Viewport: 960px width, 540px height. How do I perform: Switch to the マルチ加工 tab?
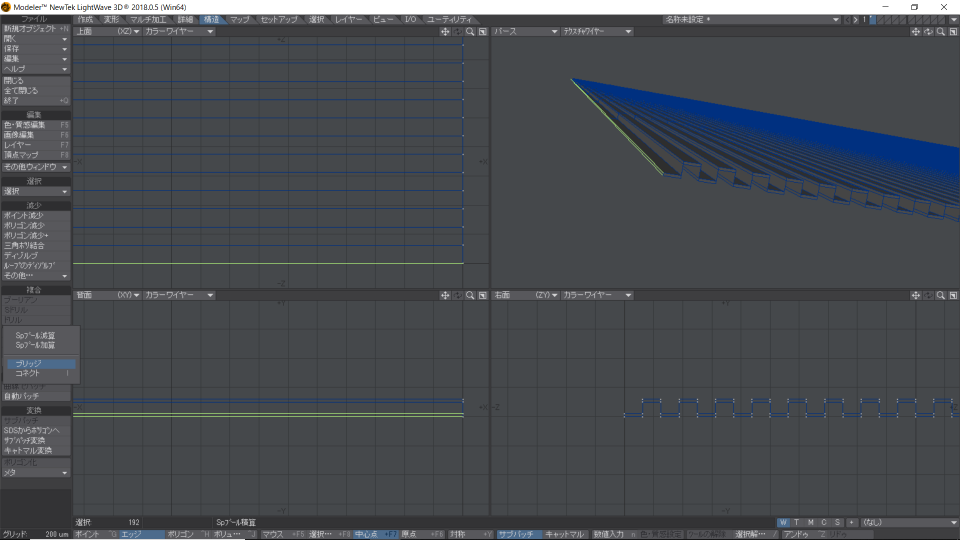(x=148, y=19)
